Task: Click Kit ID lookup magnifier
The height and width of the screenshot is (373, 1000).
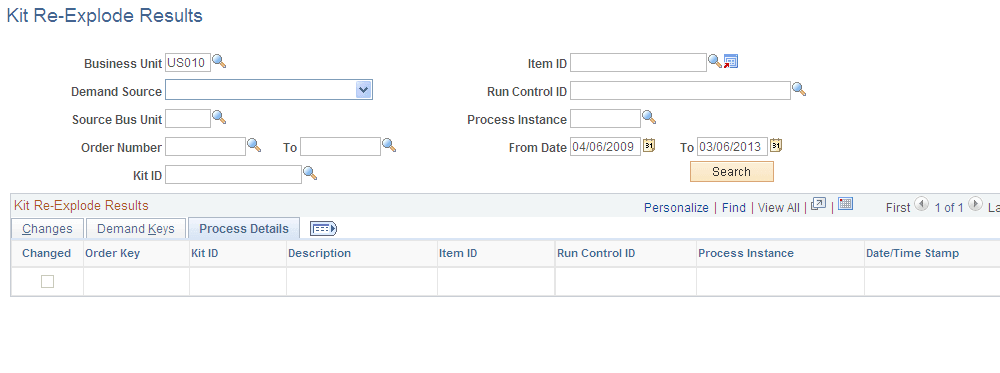Action: [x=310, y=173]
